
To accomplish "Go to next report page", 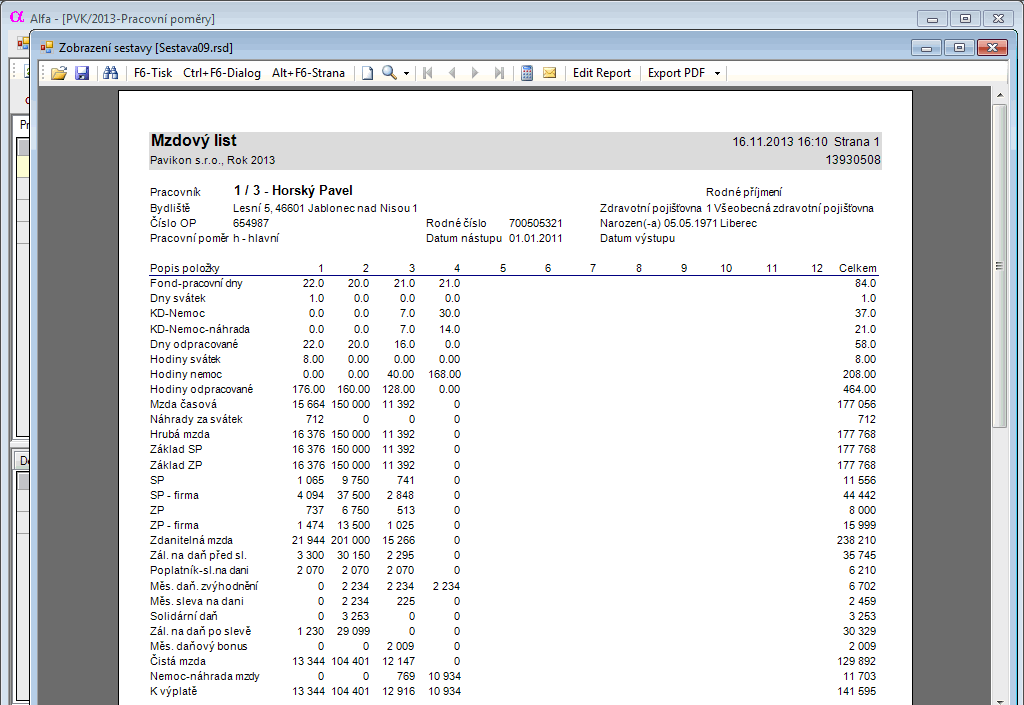I will 475,73.
